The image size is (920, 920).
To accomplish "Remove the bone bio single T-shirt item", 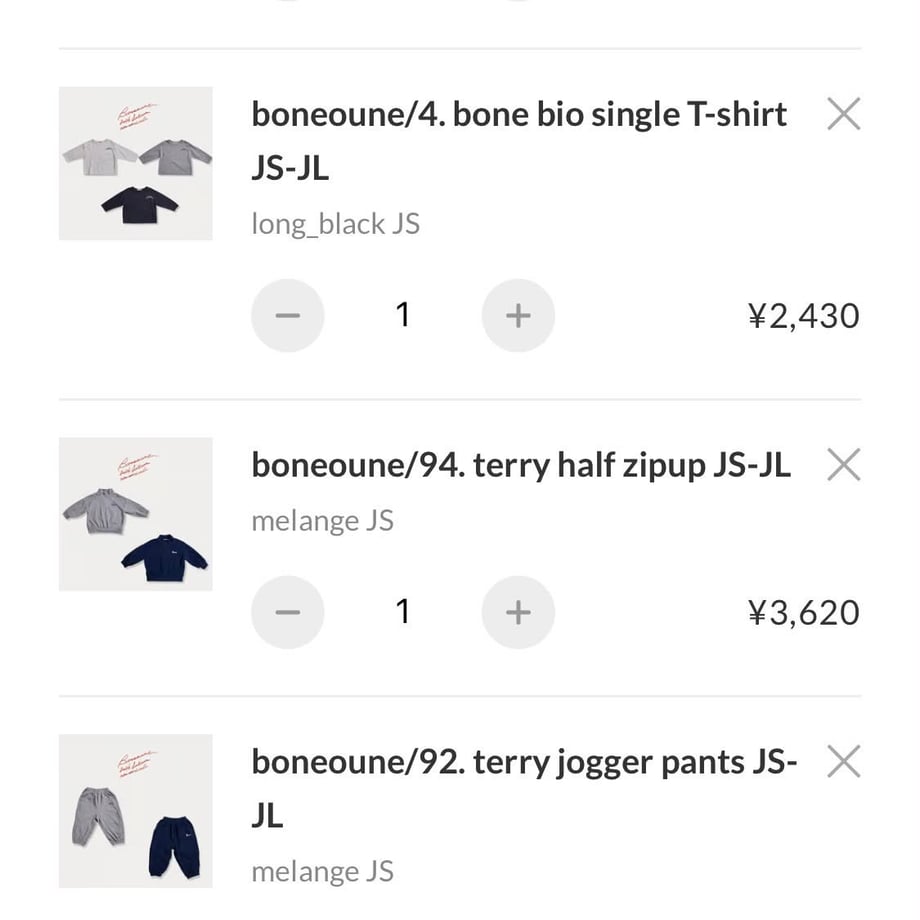I will tap(844, 114).
